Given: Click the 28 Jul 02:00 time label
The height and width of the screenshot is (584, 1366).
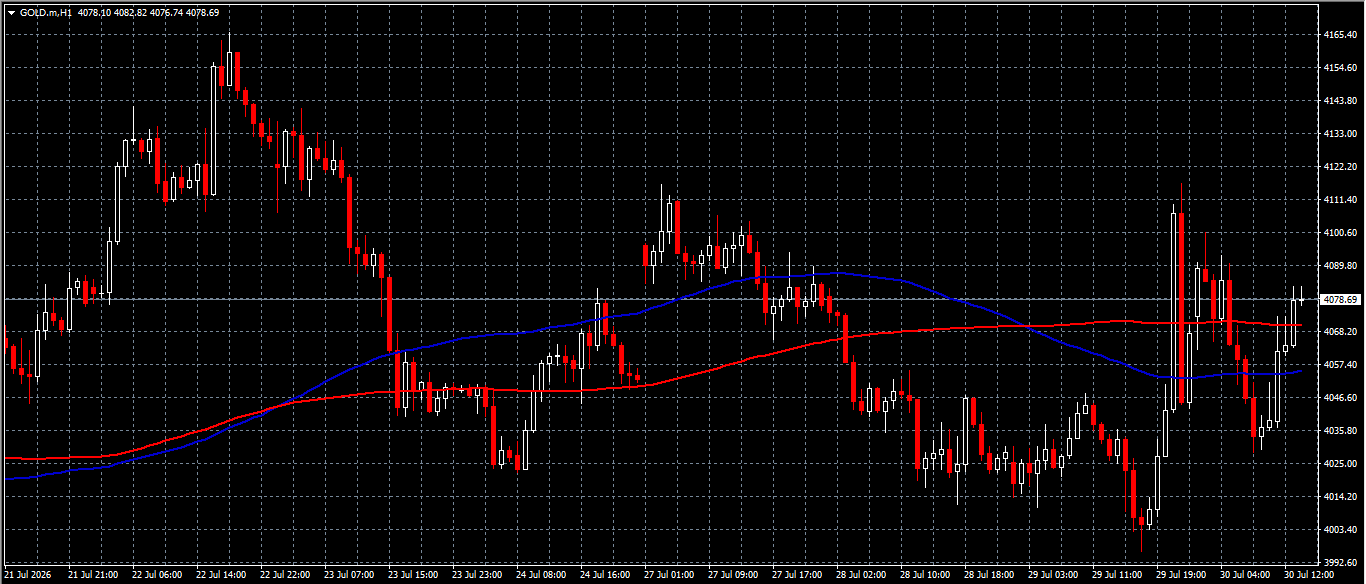Looking at the screenshot, I should pyautogui.click(x=861, y=576).
